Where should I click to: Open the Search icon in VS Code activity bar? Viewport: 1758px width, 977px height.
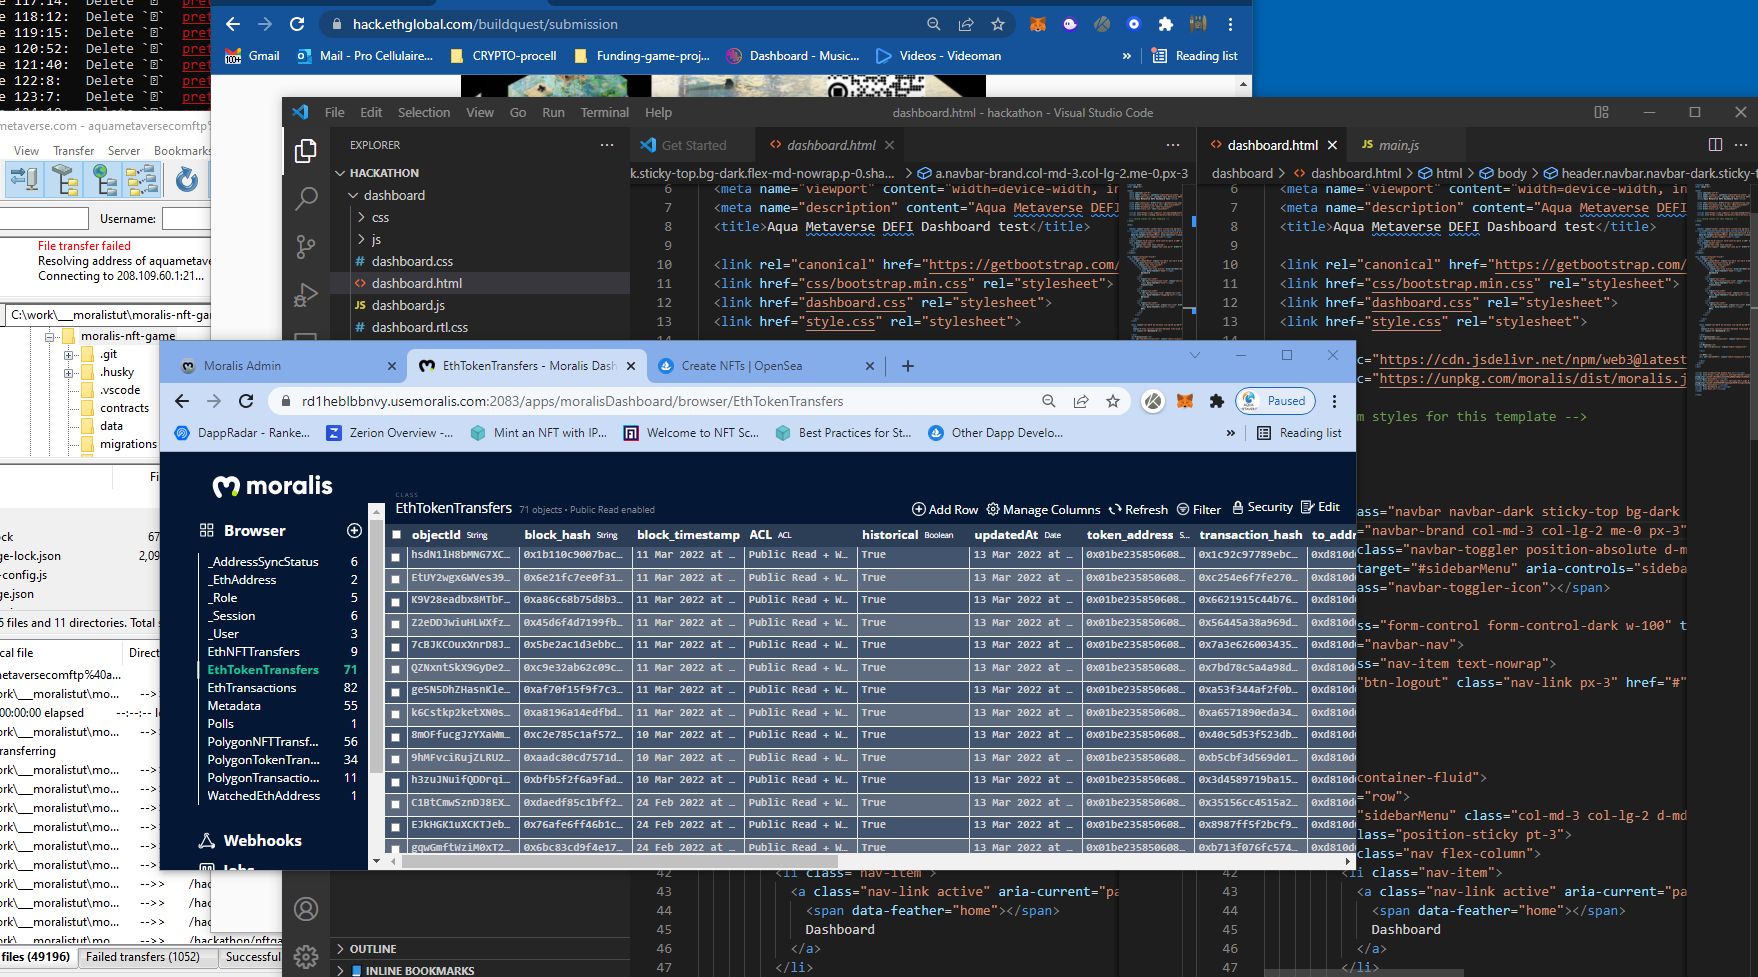306,198
